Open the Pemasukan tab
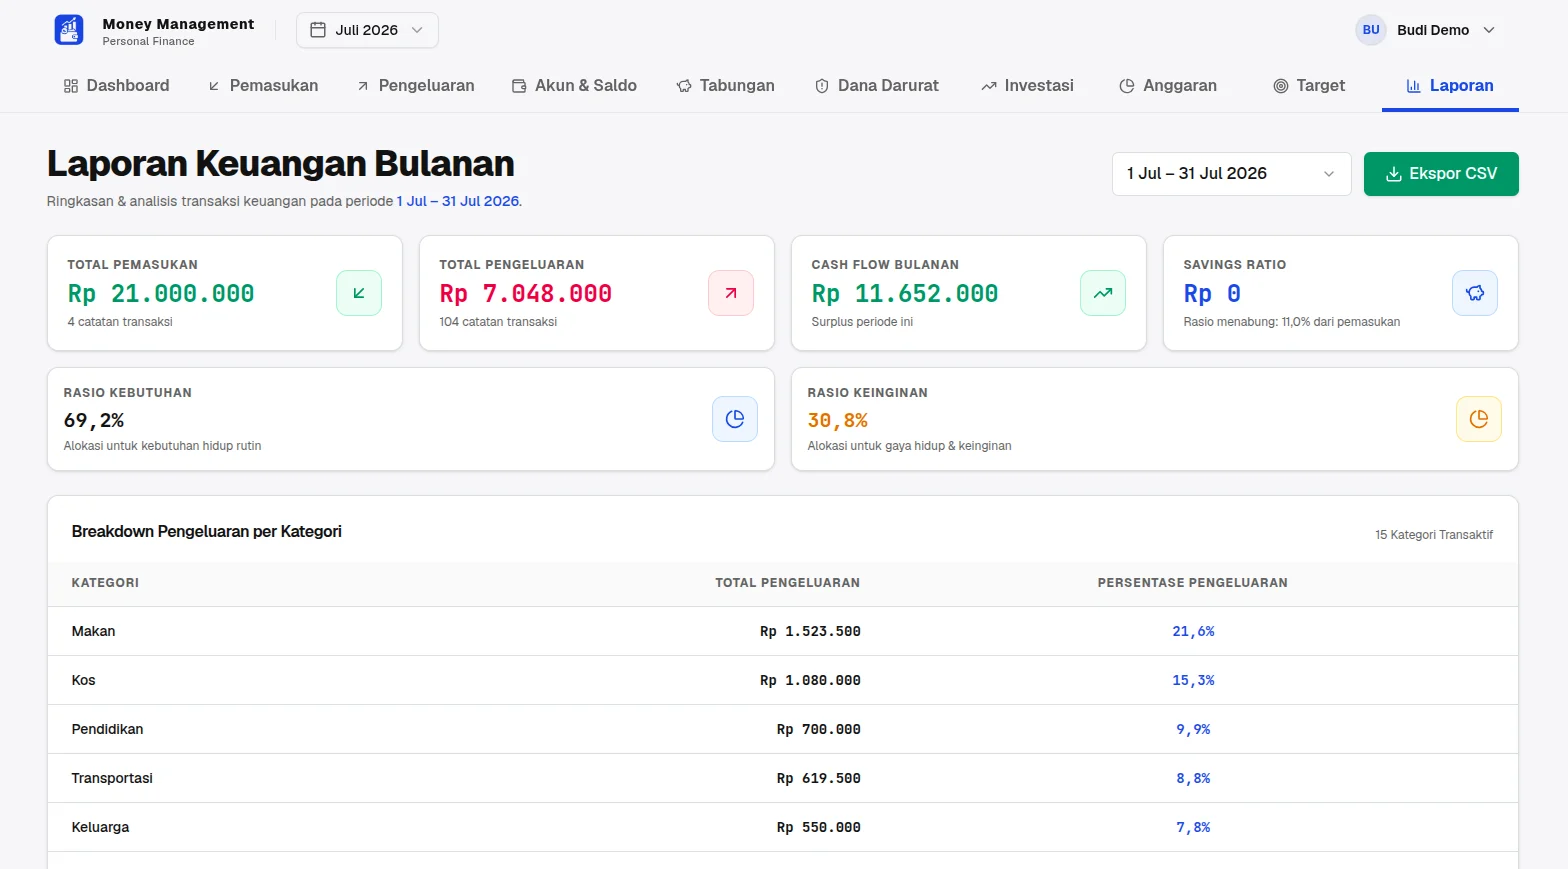This screenshot has height=869, width=1568. pyautogui.click(x=263, y=86)
